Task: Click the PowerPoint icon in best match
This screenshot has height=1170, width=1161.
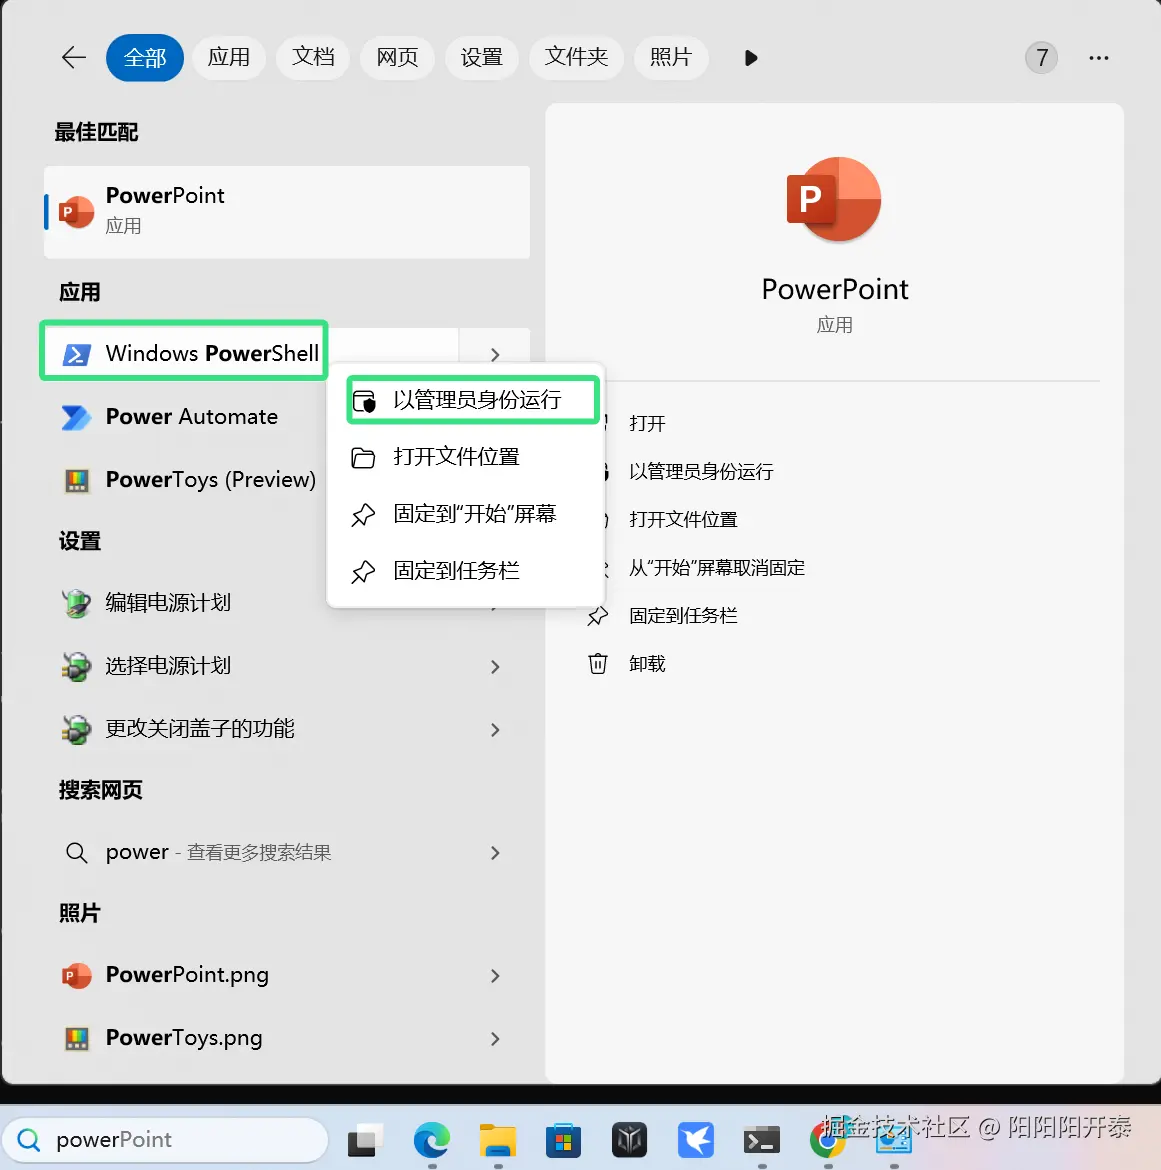Action: click(x=76, y=213)
